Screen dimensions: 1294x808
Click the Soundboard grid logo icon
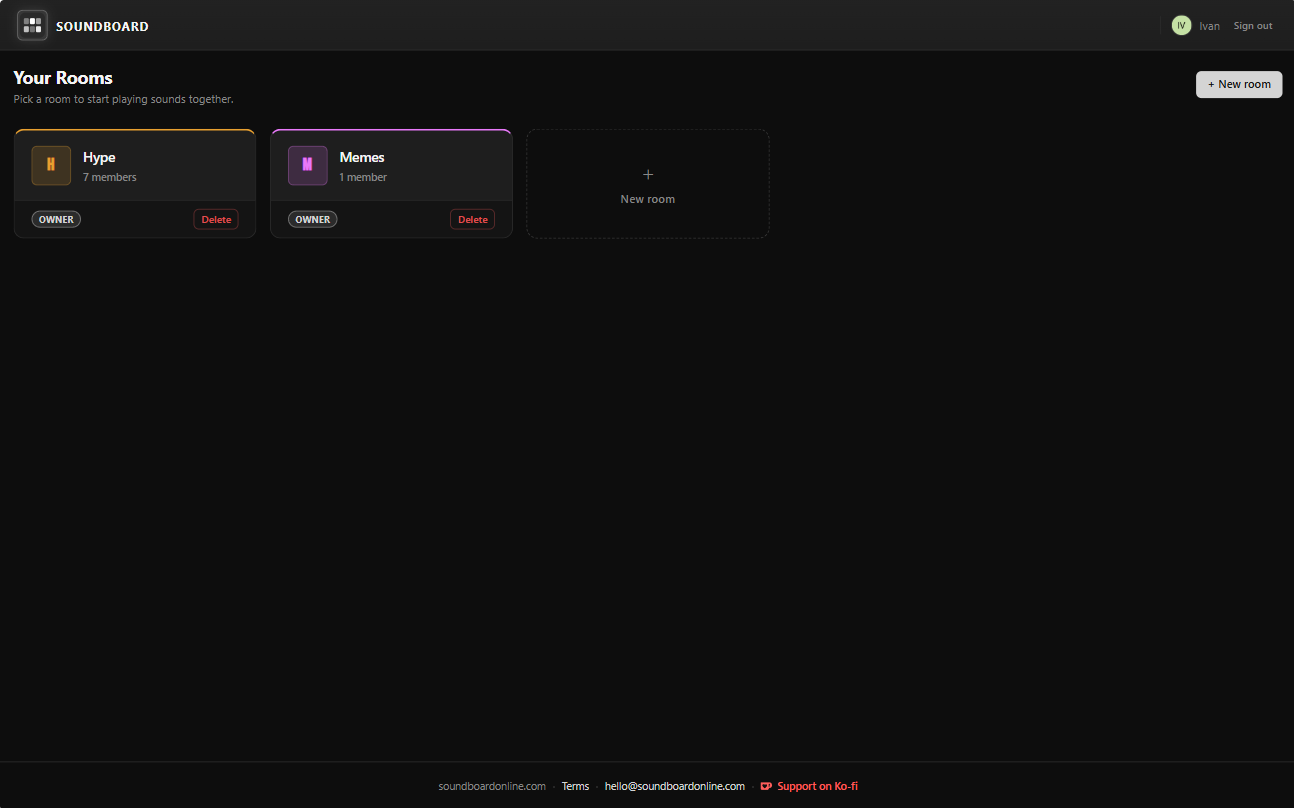point(32,25)
